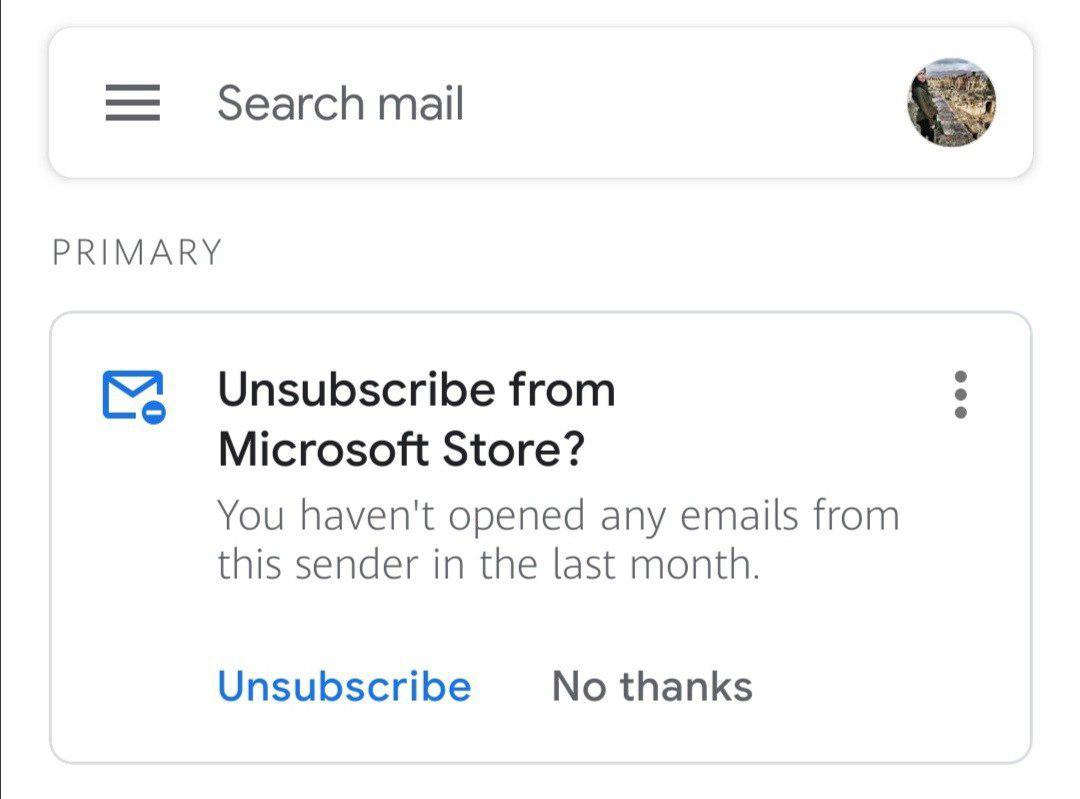The width and height of the screenshot is (1080, 799).
Task: Click the blue unsubscribe envelope icon
Action: [x=134, y=396]
